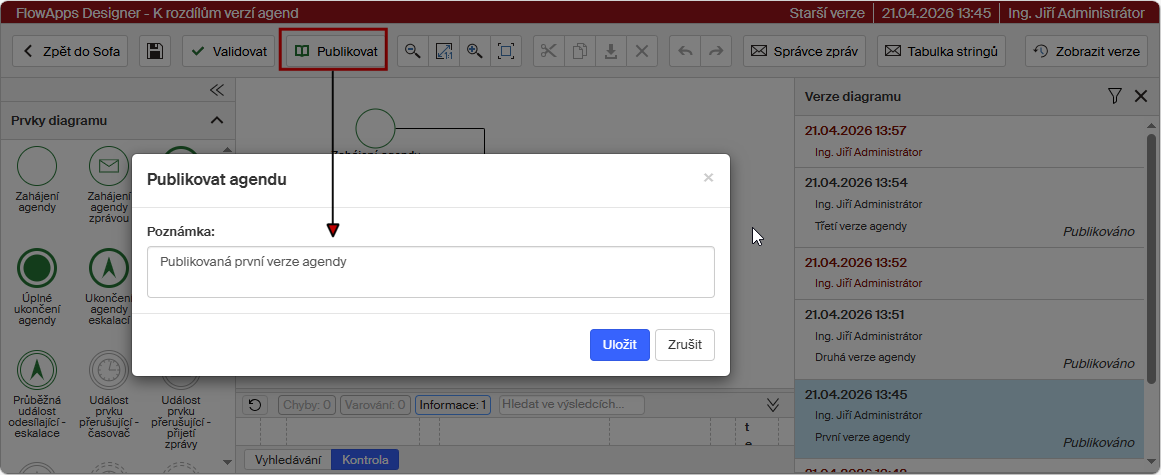The width and height of the screenshot is (1161, 475).
Task: Select version 21.04.2026 13:52
Action: pyautogui.click(x=970, y=273)
